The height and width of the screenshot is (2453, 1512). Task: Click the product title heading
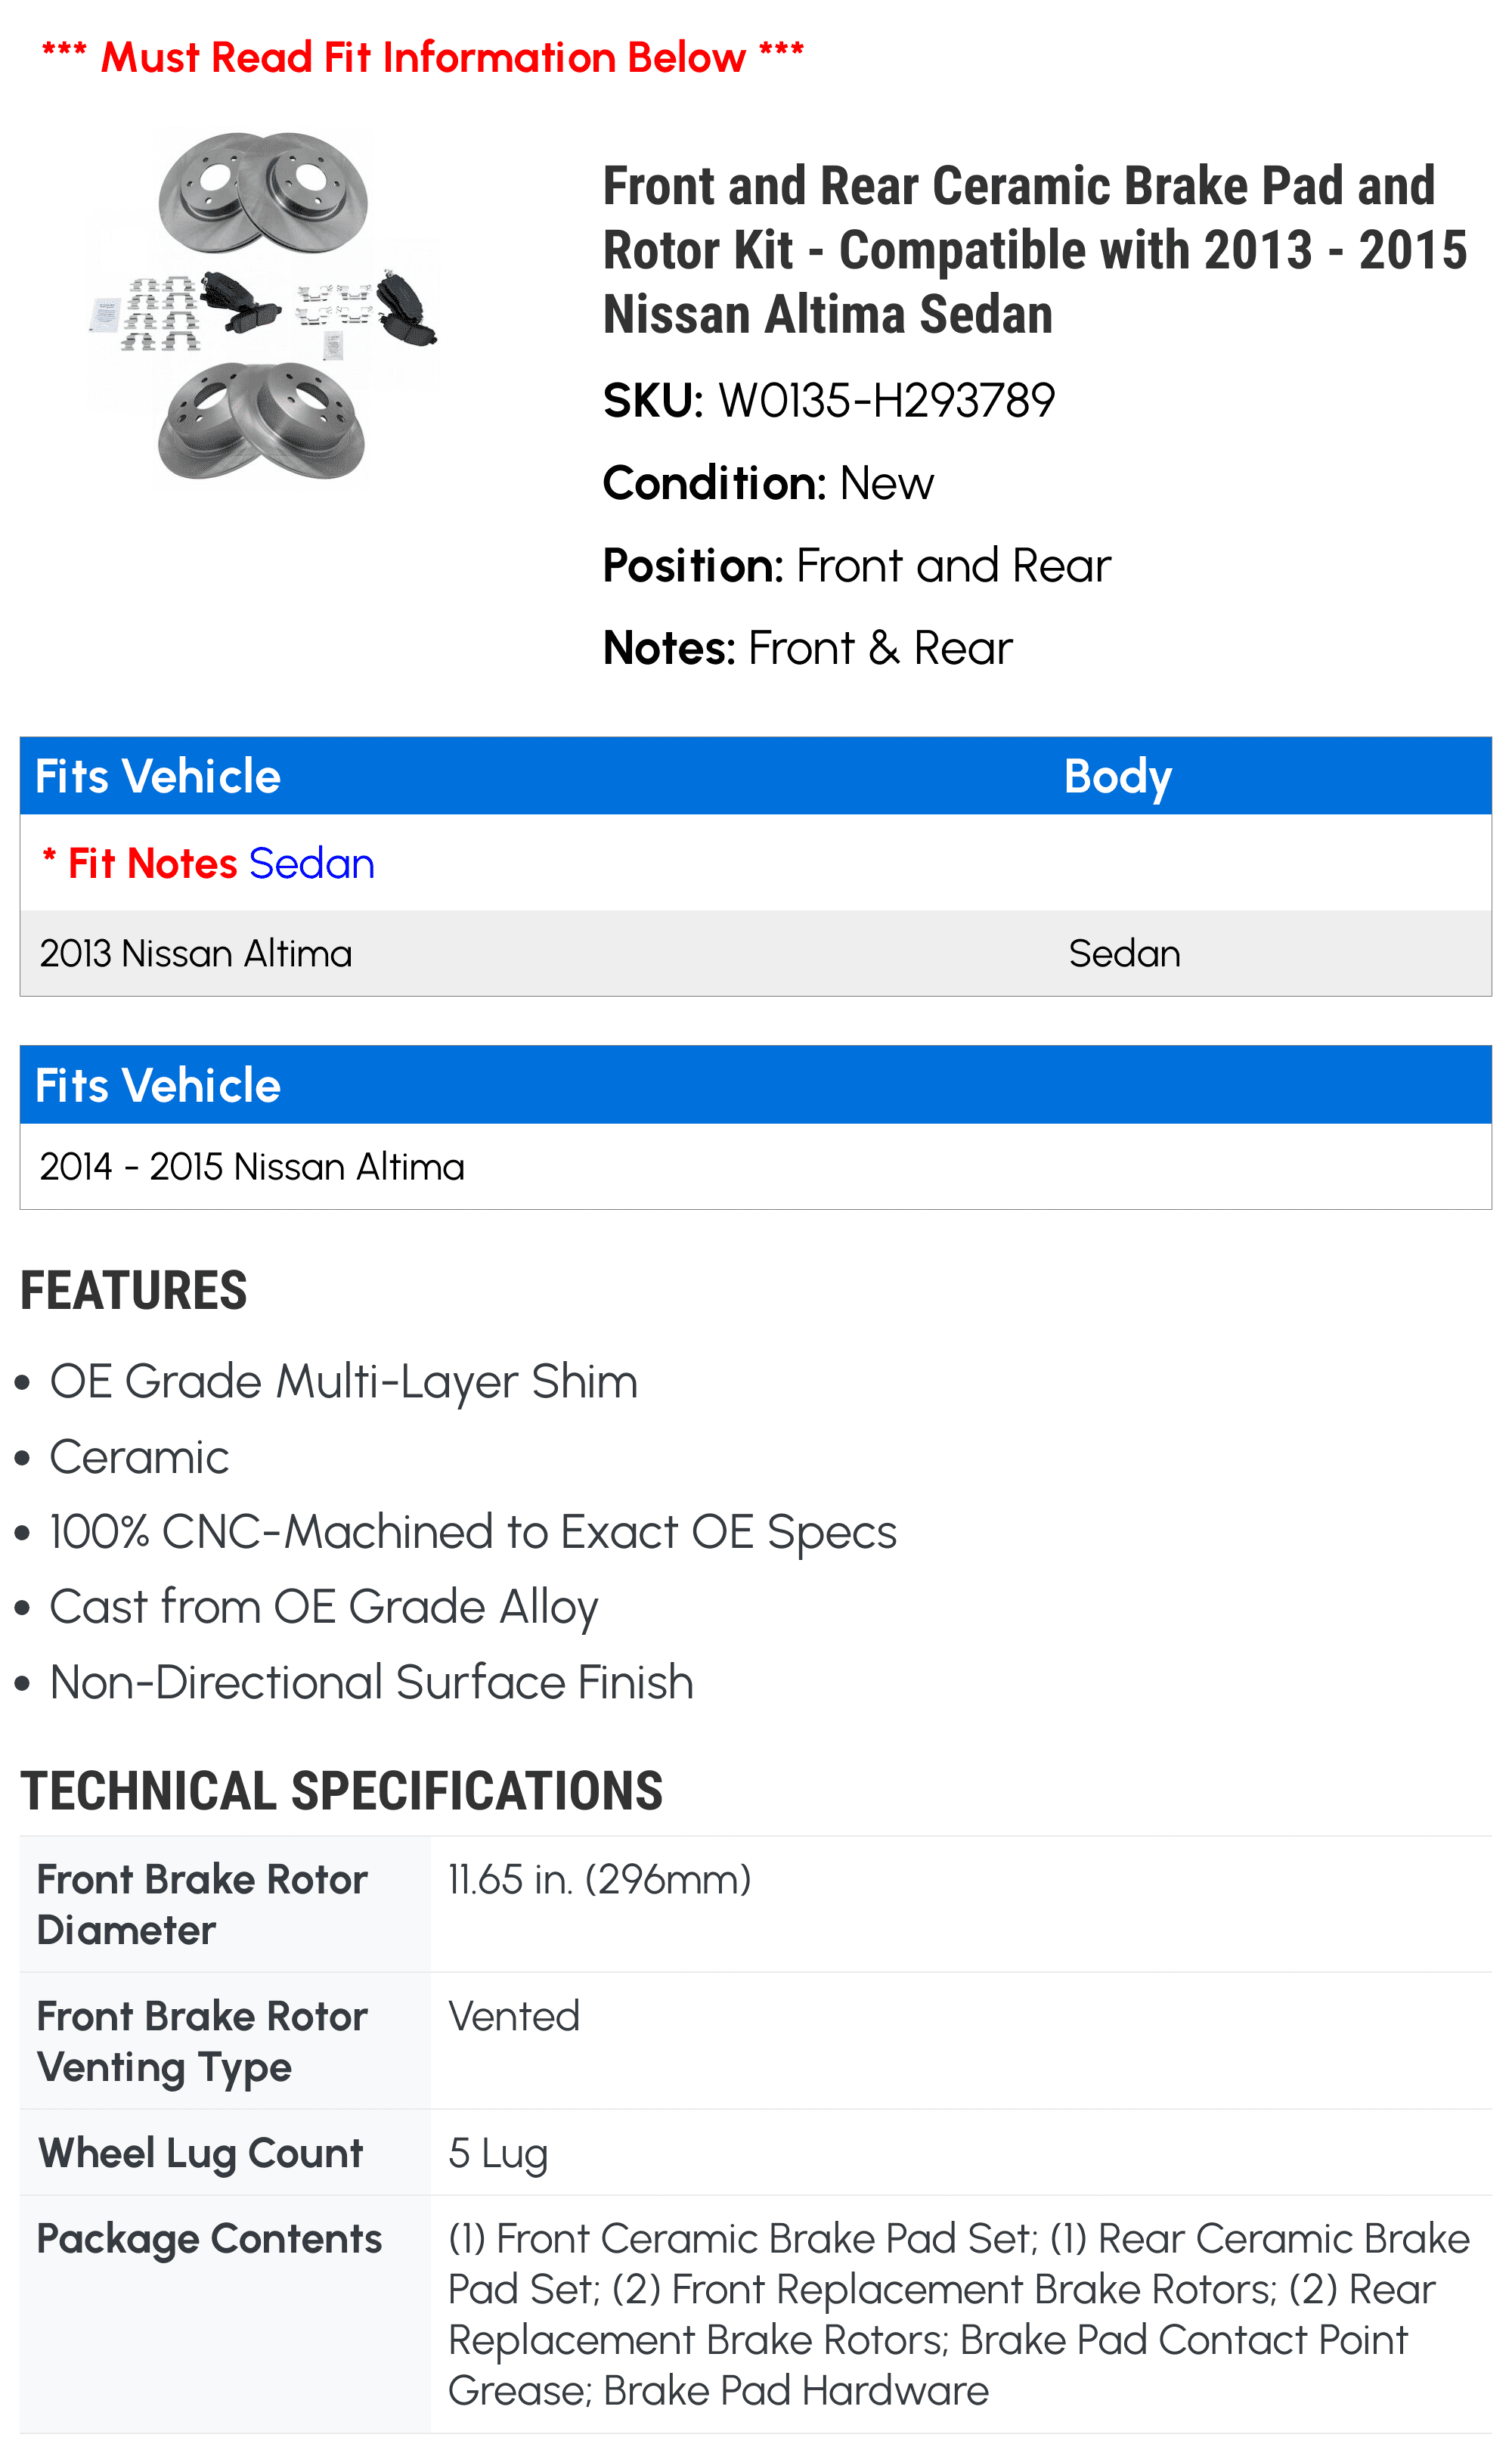(1035, 250)
